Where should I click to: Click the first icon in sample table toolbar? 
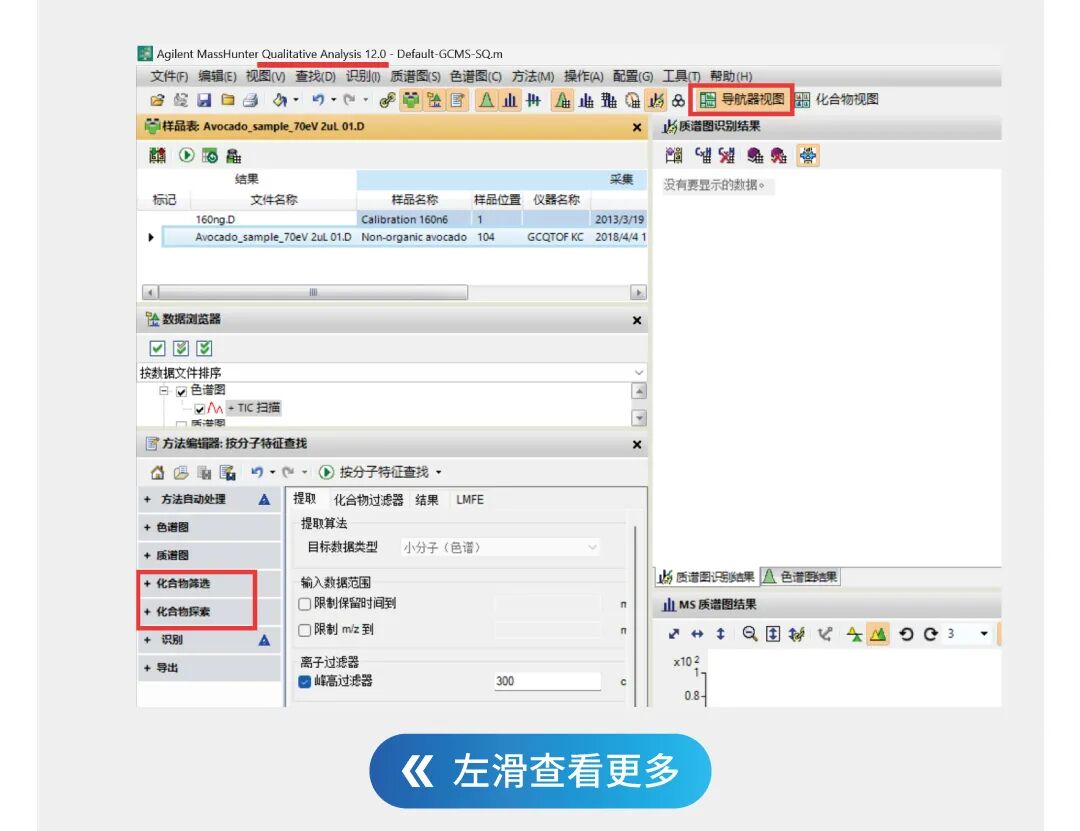coord(158,156)
